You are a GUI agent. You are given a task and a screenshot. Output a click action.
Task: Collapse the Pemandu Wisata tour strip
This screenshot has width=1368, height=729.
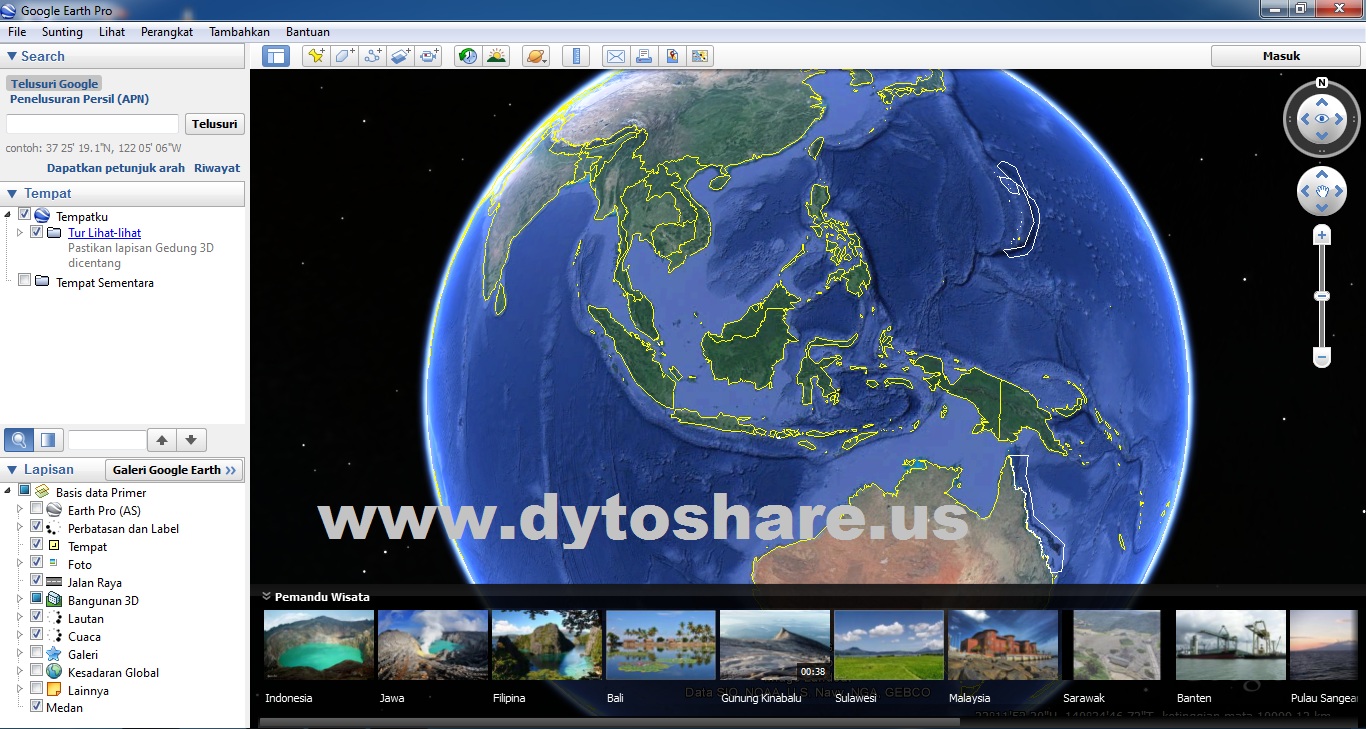pos(267,596)
